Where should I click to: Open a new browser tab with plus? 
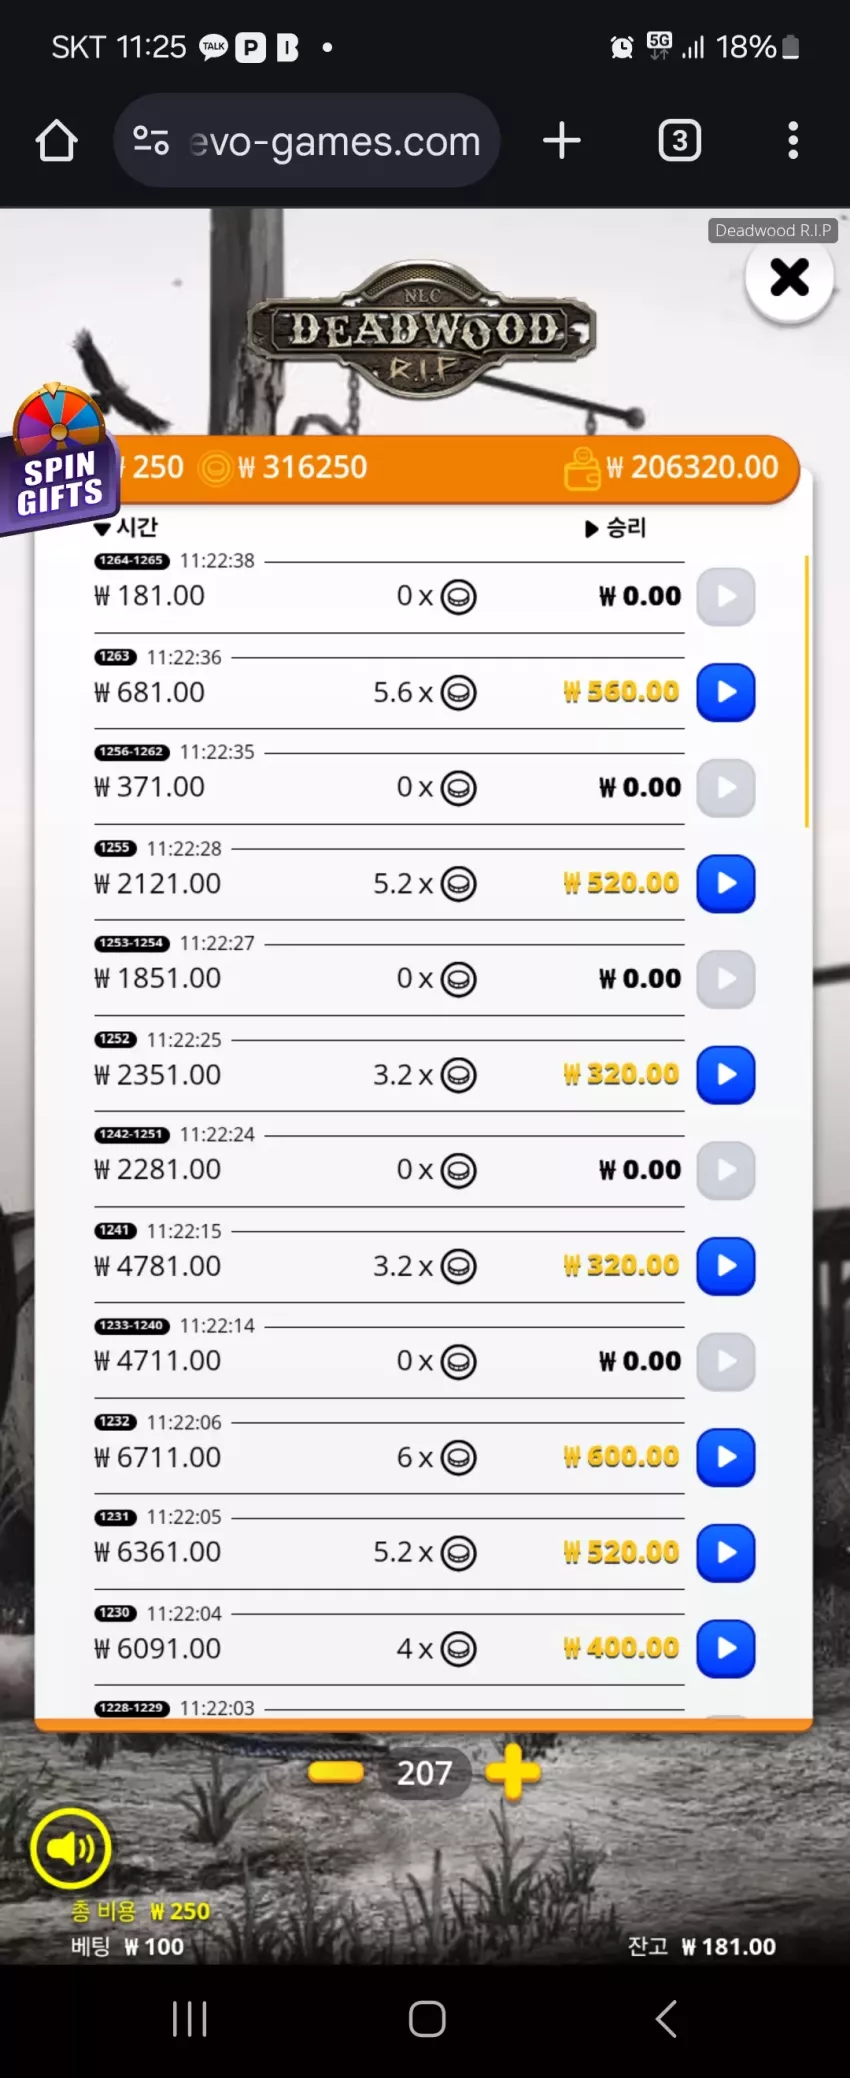[562, 141]
